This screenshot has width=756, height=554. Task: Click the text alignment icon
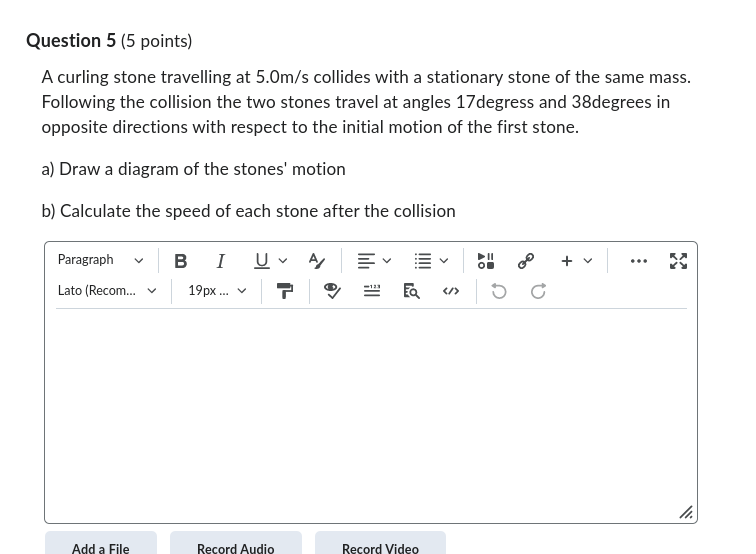point(366,261)
